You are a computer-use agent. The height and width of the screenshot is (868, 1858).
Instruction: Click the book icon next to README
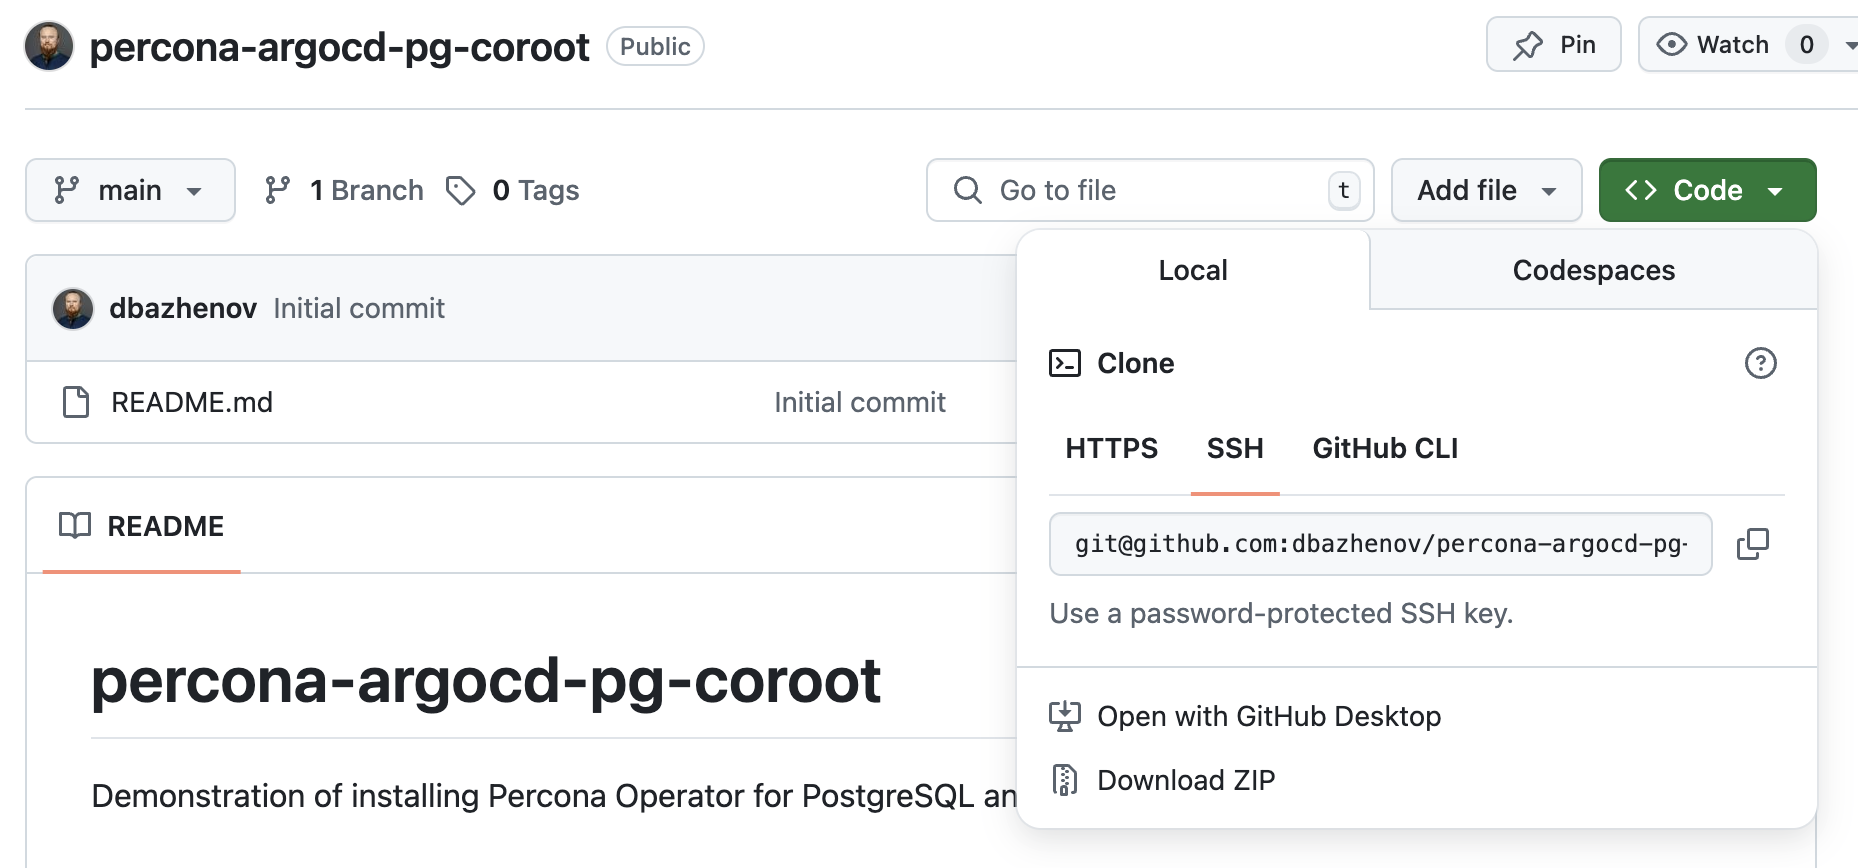click(75, 526)
